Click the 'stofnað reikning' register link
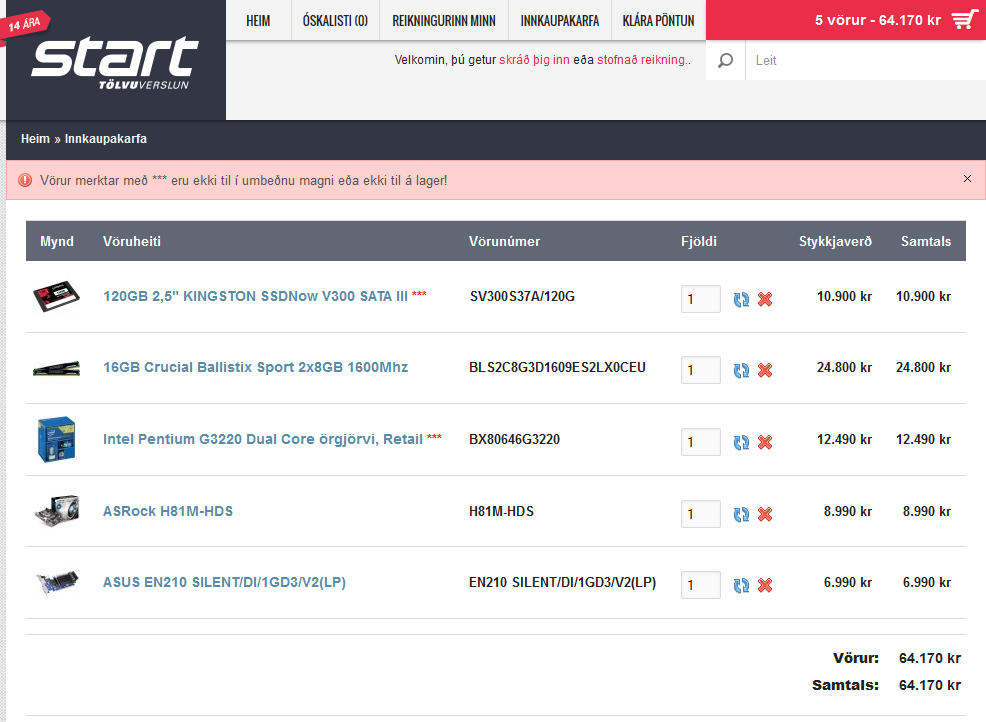986x722 pixels. tap(641, 60)
